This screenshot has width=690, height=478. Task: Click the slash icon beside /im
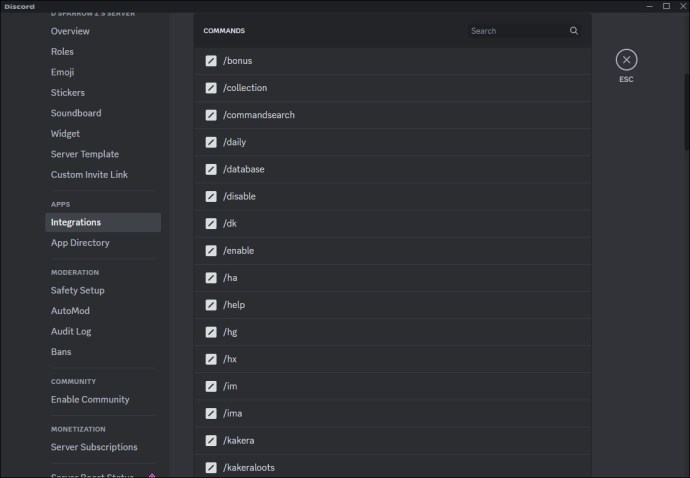pyautogui.click(x=211, y=386)
